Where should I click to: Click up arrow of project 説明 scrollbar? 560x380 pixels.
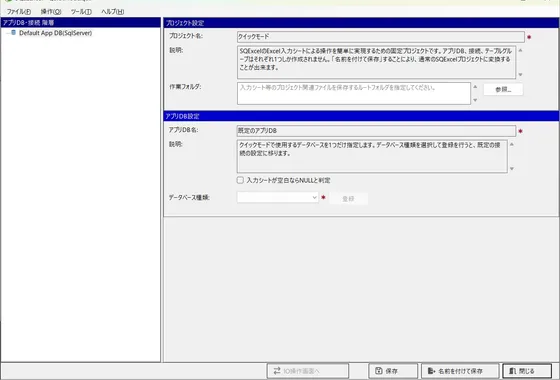point(520,50)
